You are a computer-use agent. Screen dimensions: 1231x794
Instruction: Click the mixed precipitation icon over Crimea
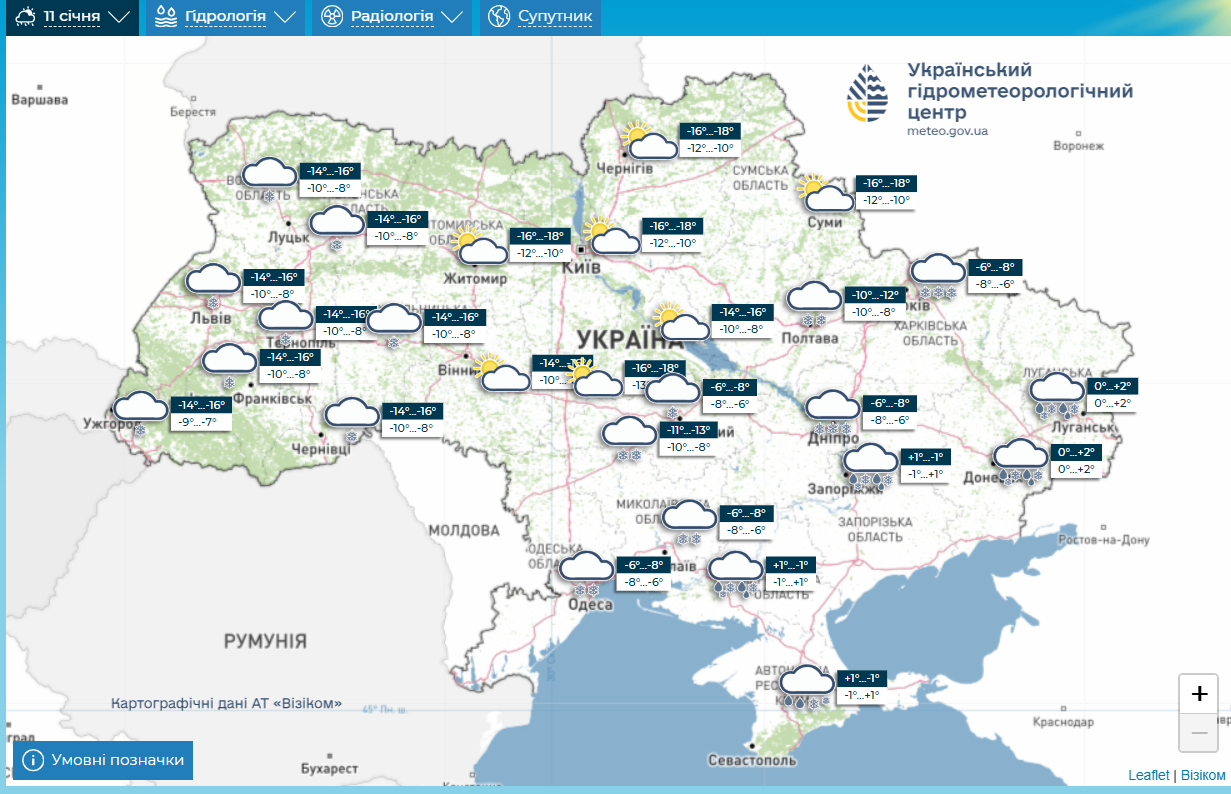click(806, 687)
